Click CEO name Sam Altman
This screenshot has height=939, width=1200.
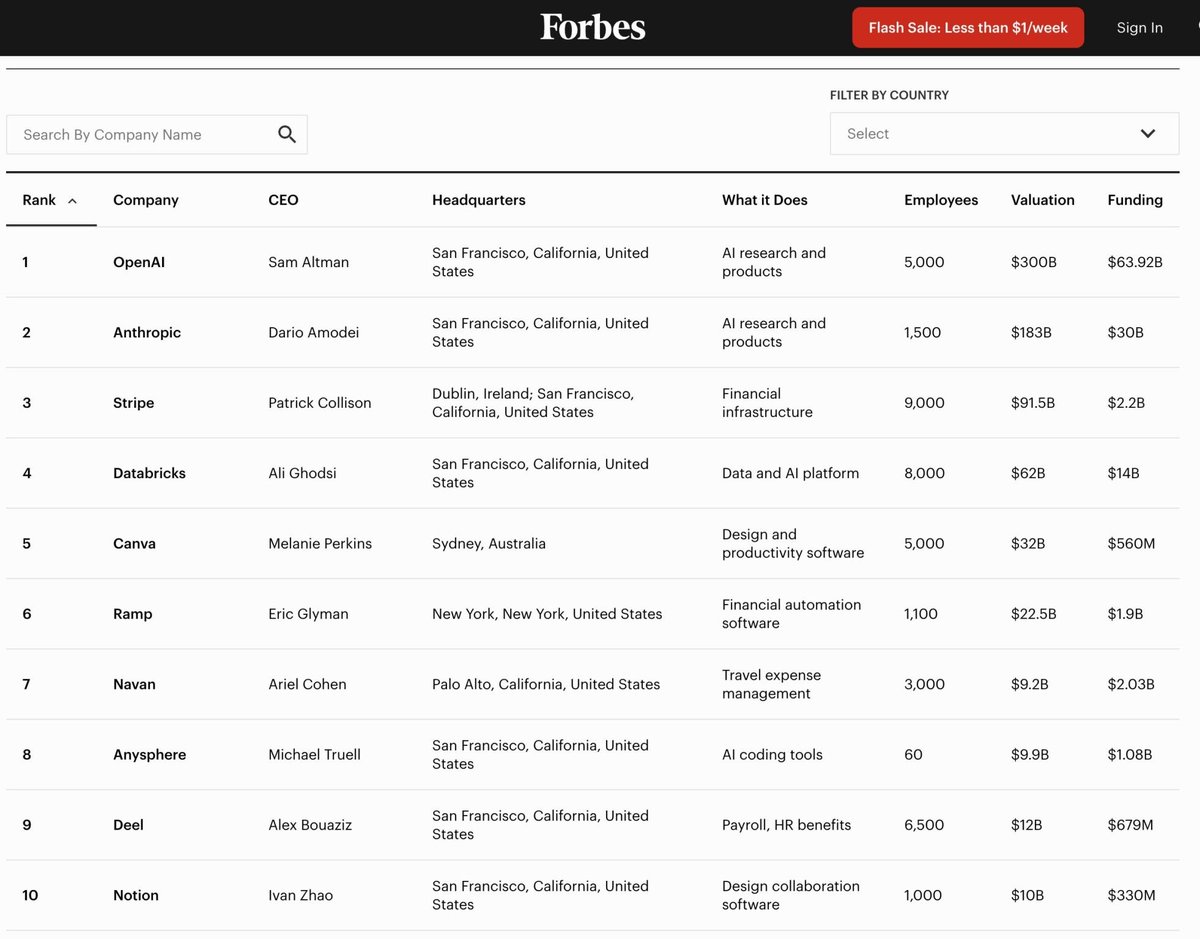click(x=308, y=262)
